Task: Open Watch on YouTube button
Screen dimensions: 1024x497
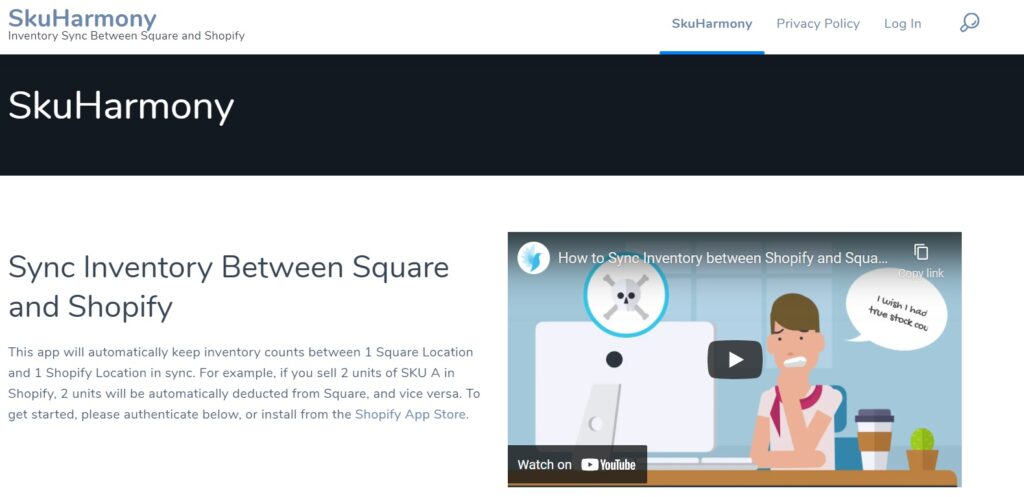Action: 577,464
